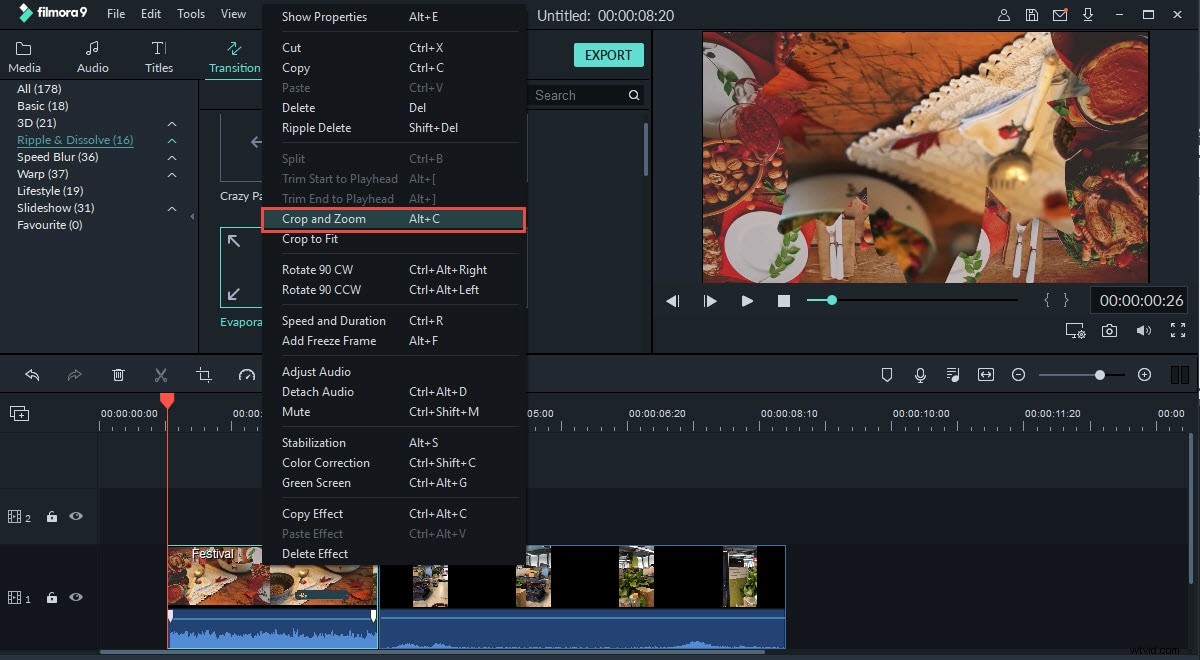Collapse the Warp category chevron
The width and height of the screenshot is (1200, 660).
[x=171, y=173]
